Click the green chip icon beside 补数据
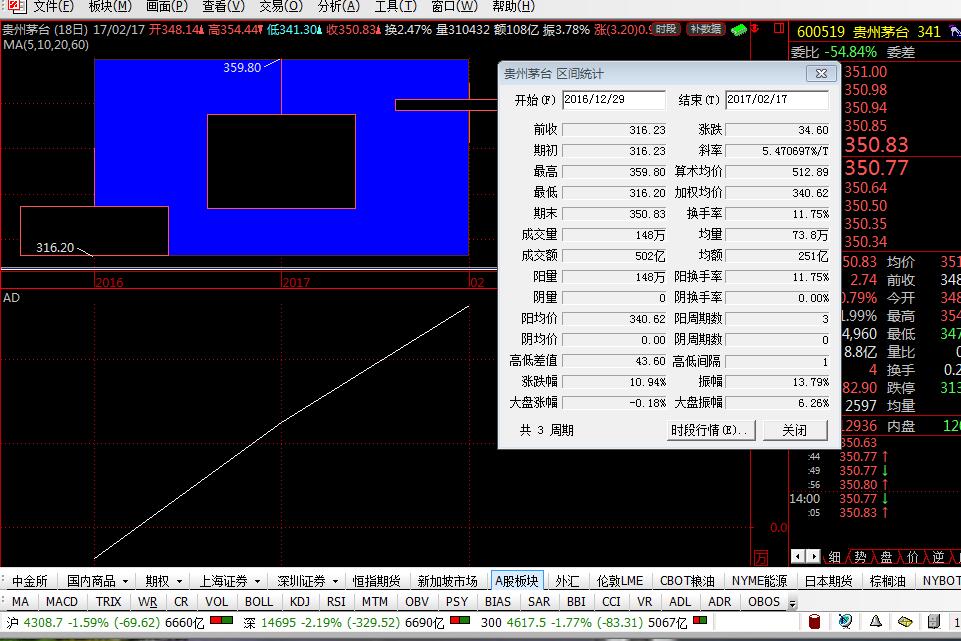This screenshot has width=961, height=641. 739,29
